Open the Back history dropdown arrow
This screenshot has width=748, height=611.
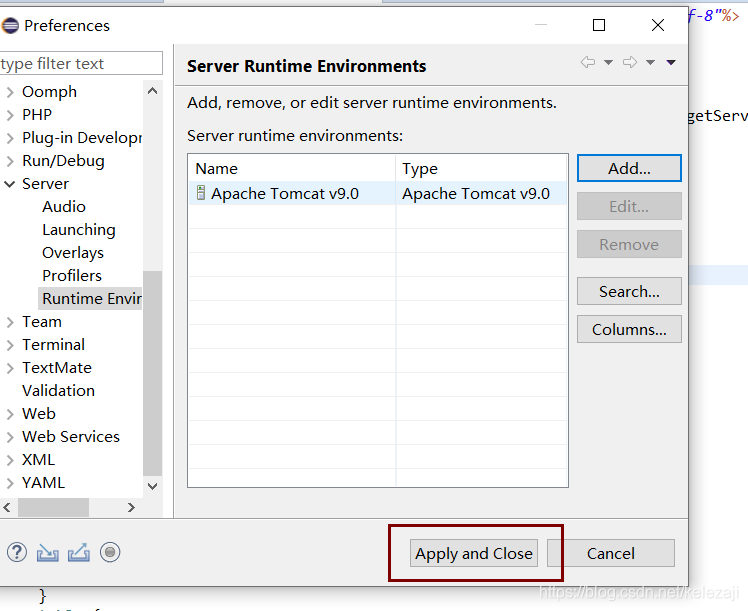pyautogui.click(x=608, y=62)
